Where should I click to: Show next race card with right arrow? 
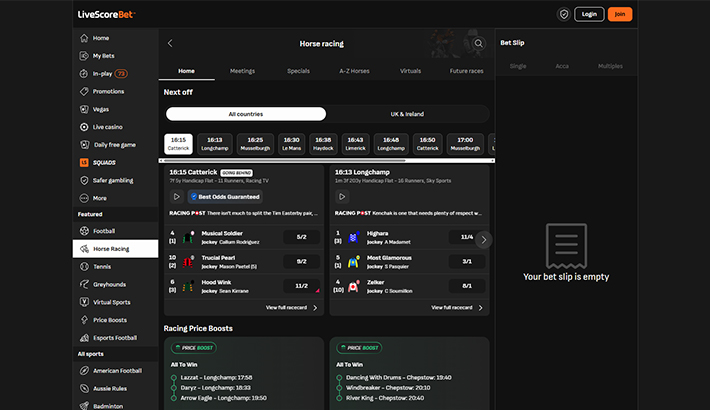click(484, 240)
